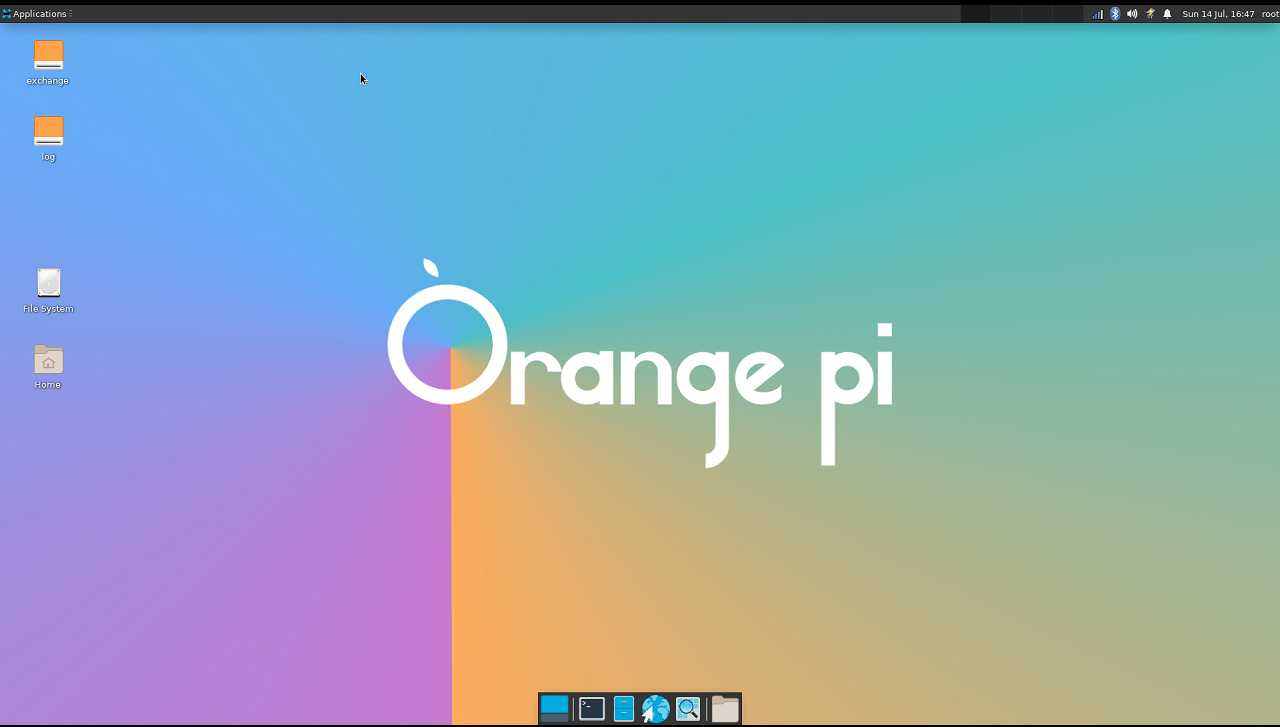Click the date and time clock
The width and height of the screenshot is (1280, 727).
tap(1217, 14)
